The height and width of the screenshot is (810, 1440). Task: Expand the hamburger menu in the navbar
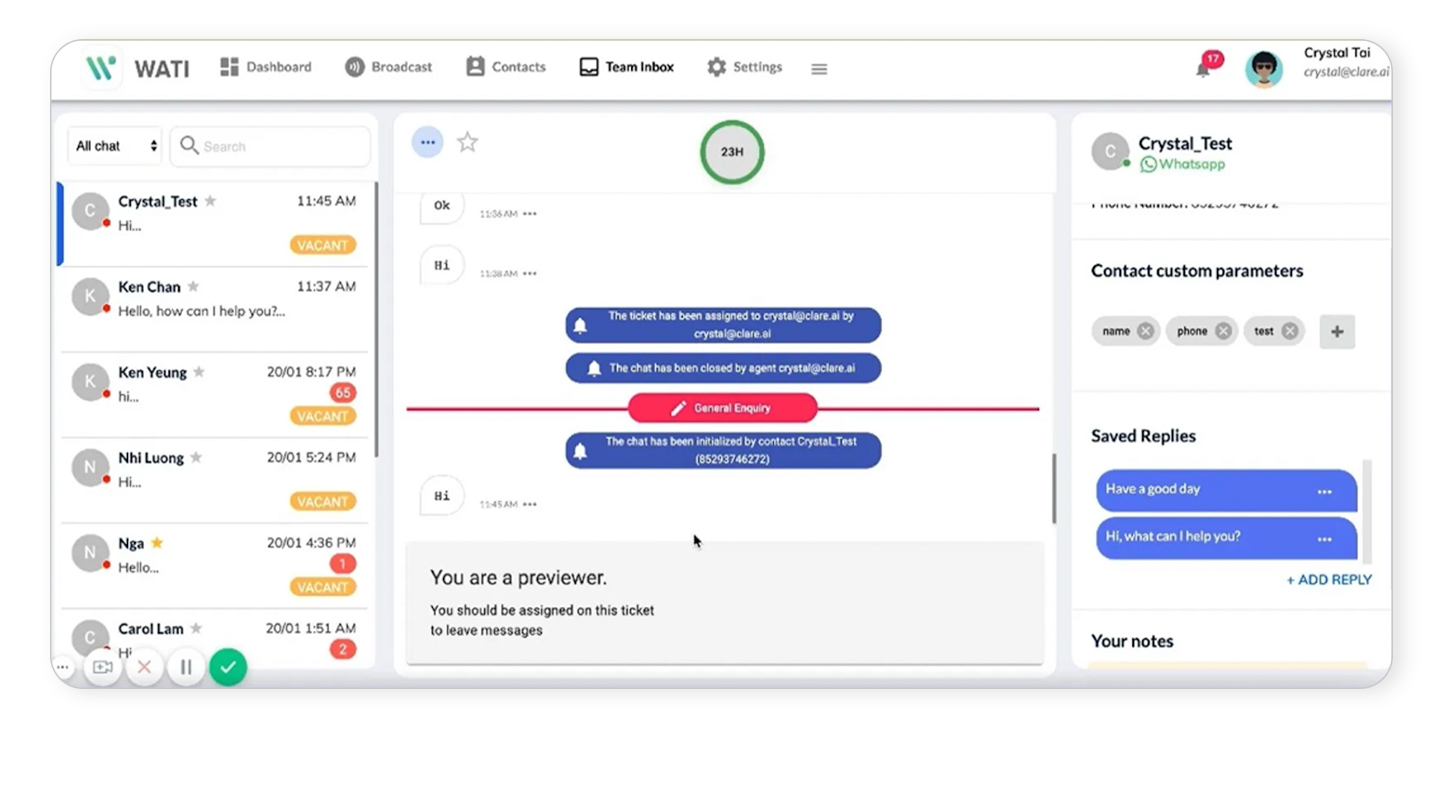819,68
